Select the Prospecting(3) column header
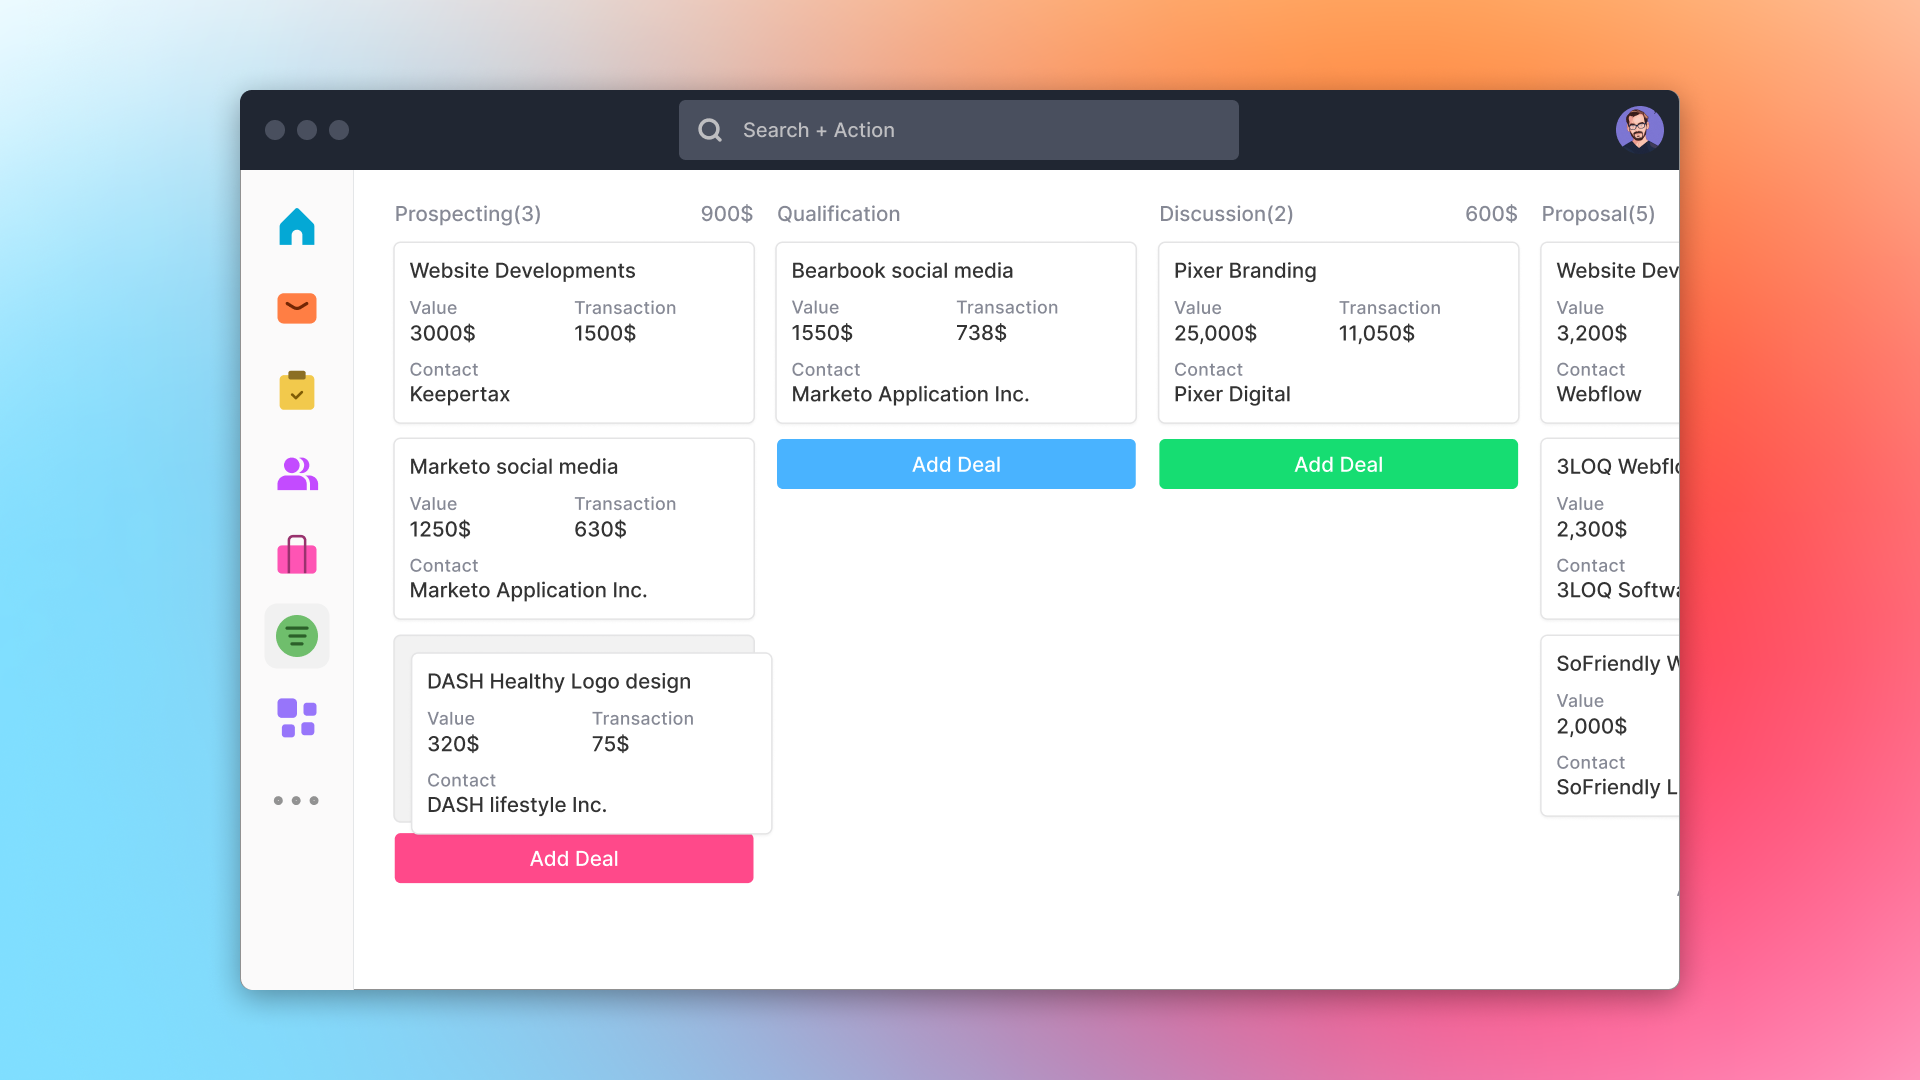1920x1080 pixels. pos(468,214)
